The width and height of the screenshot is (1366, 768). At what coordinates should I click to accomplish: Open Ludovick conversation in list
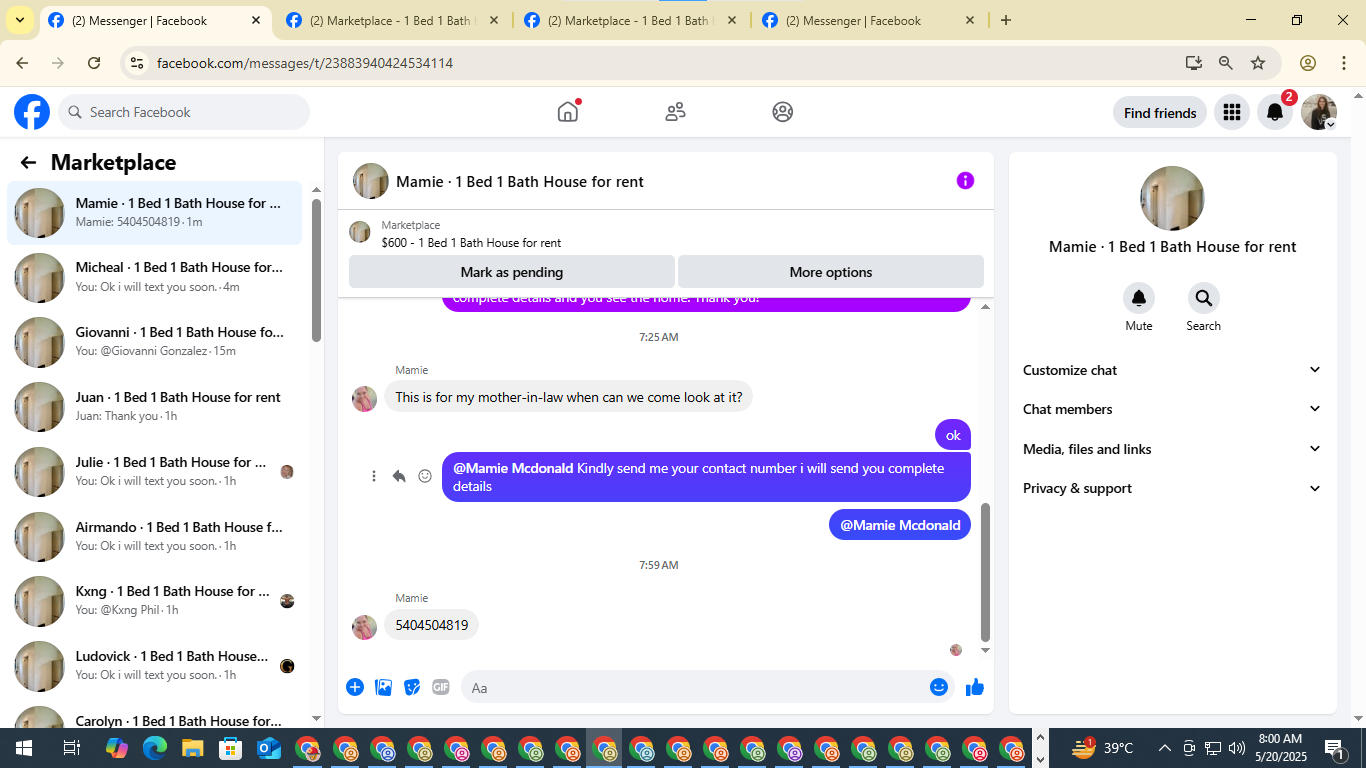(x=155, y=666)
